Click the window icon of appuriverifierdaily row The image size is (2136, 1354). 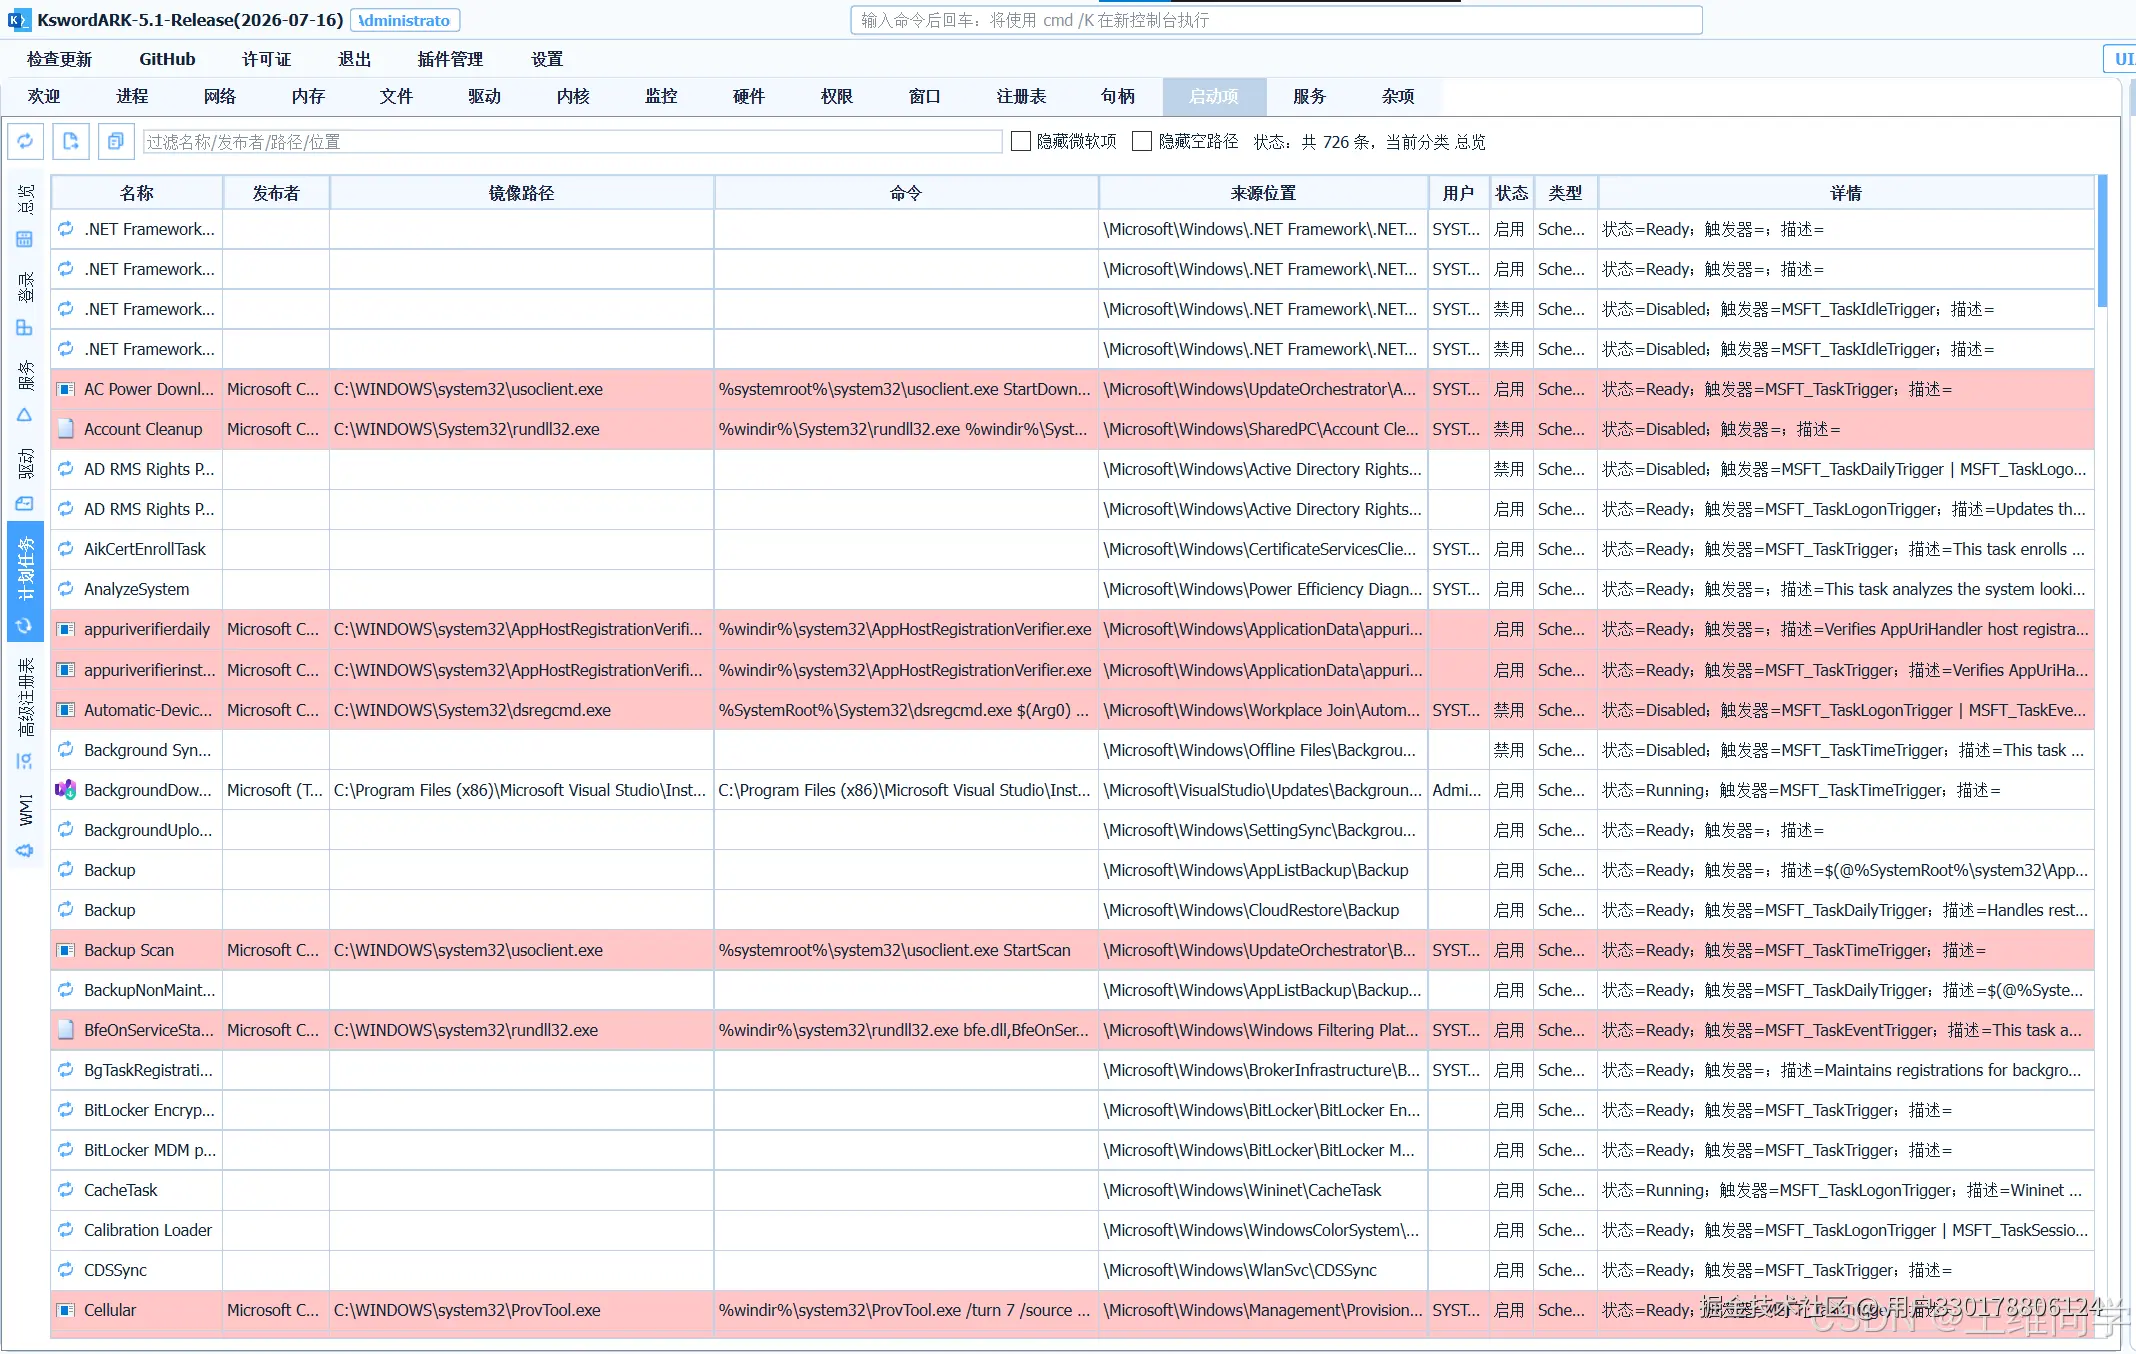[x=65, y=629]
